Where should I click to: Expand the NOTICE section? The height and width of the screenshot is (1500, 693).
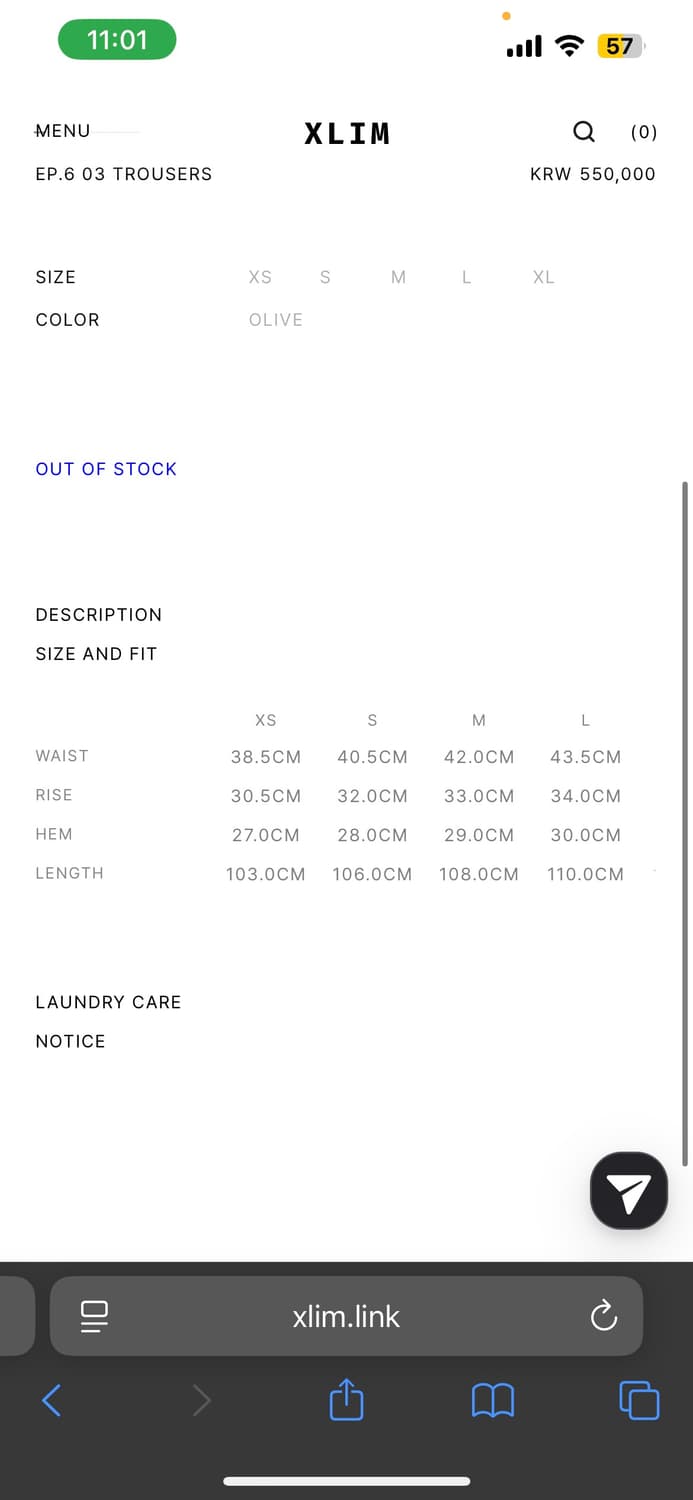pos(70,1041)
